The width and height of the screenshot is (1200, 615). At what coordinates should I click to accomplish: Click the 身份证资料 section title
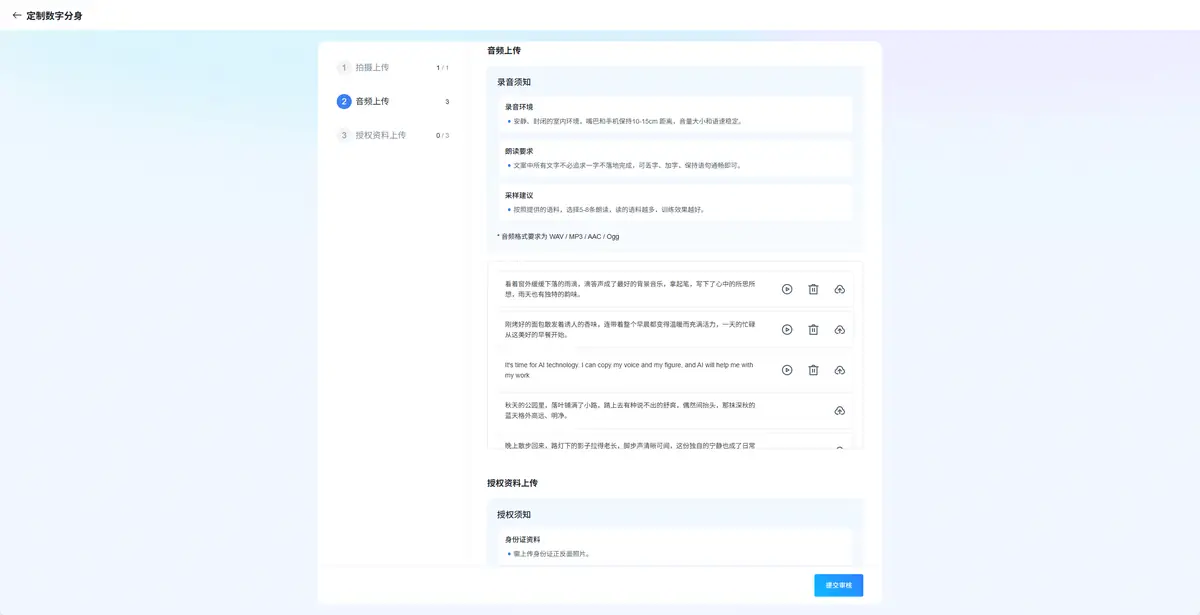tap(523, 540)
